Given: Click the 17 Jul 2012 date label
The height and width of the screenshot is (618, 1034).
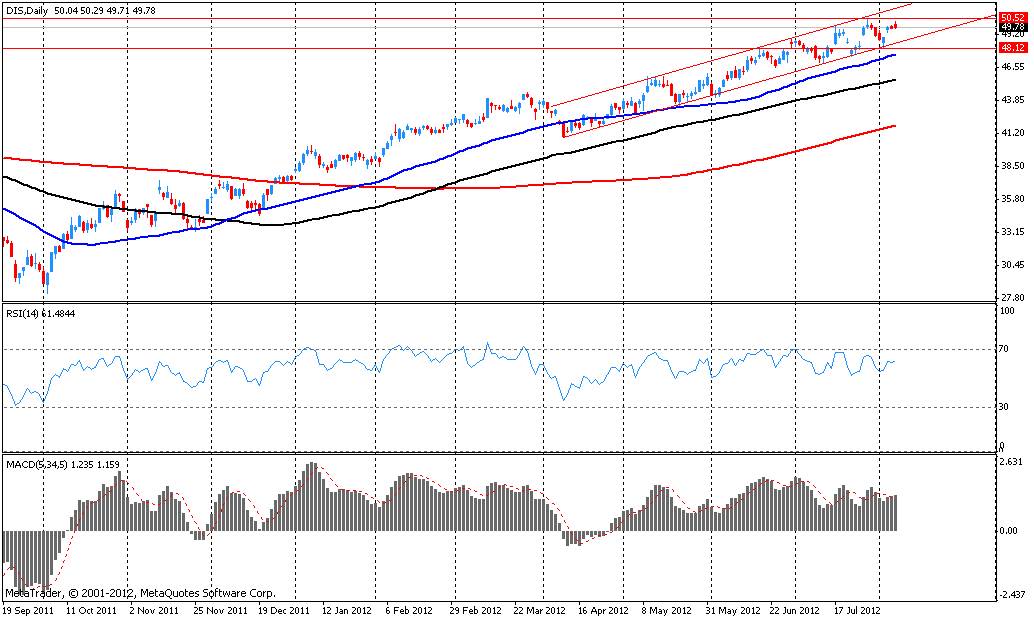Looking at the screenshot, I should click(857, 610).
